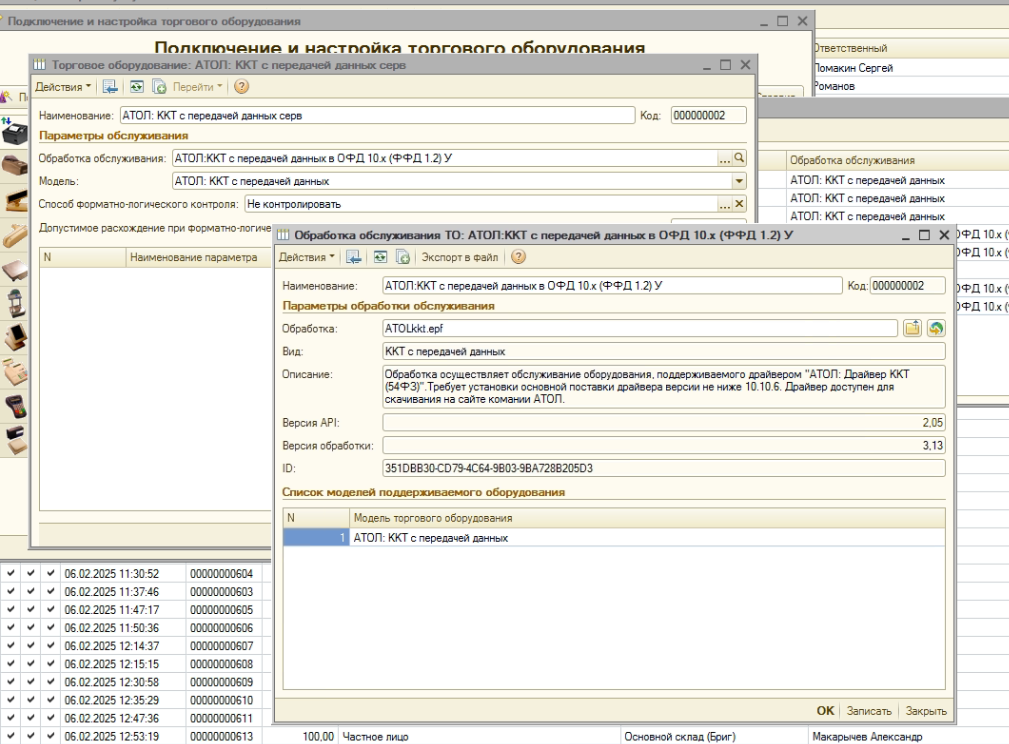This screenshot has height=744, width=1009.
Task: Click the ellipsis button of Способ форматно-логического контроля
Action: (x=725, y=204)
